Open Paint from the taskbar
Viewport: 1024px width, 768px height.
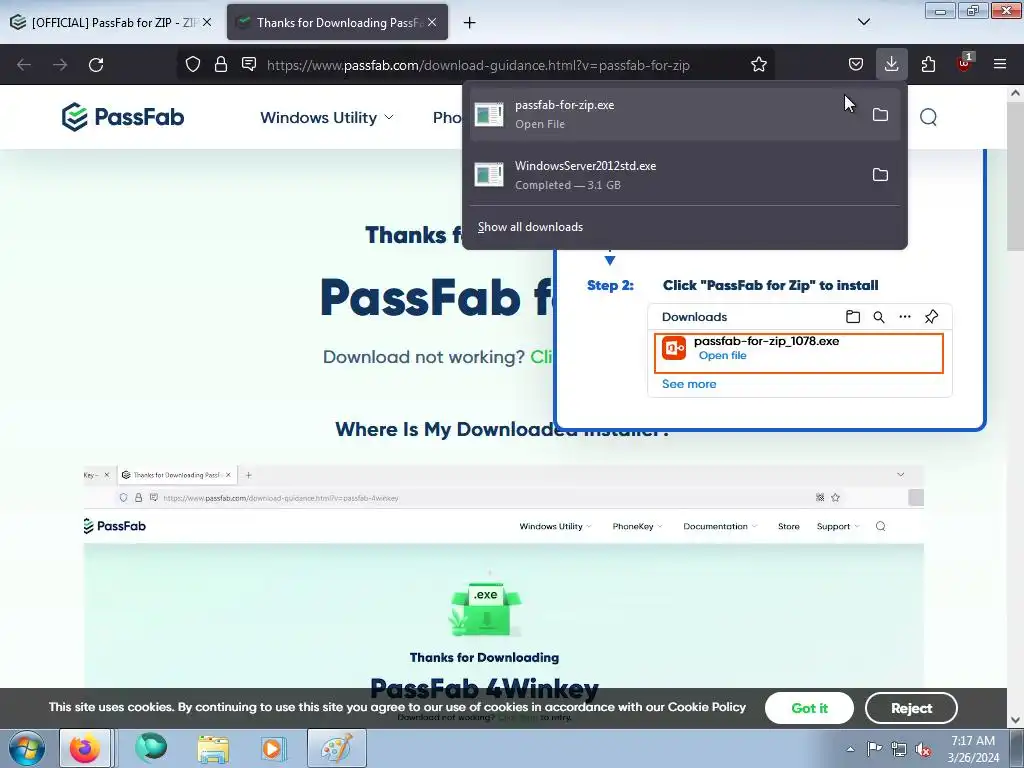(x=336, y=748)
